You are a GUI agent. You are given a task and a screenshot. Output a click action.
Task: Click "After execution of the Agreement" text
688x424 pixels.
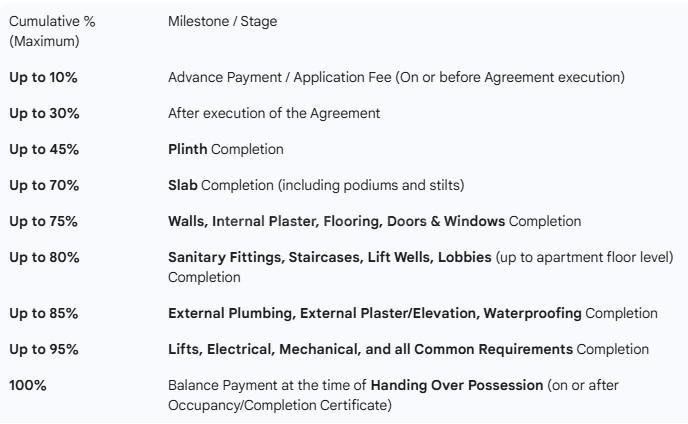coord(274,114)
